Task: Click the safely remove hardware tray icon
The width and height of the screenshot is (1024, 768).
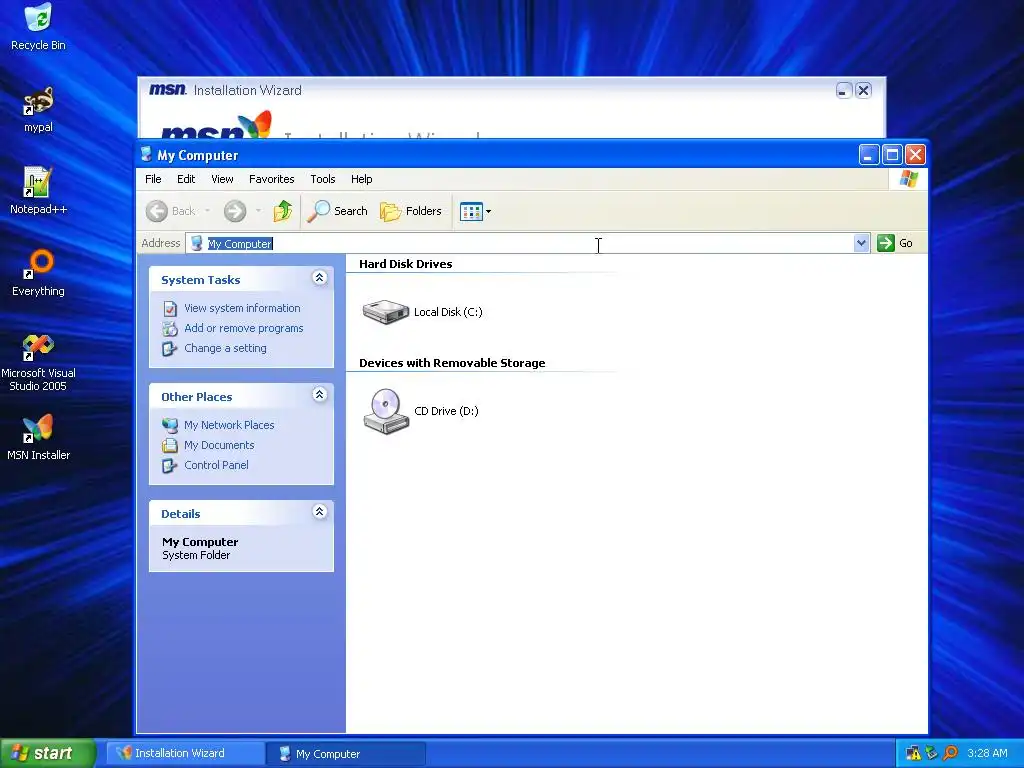Action: [x=932, y=754]
